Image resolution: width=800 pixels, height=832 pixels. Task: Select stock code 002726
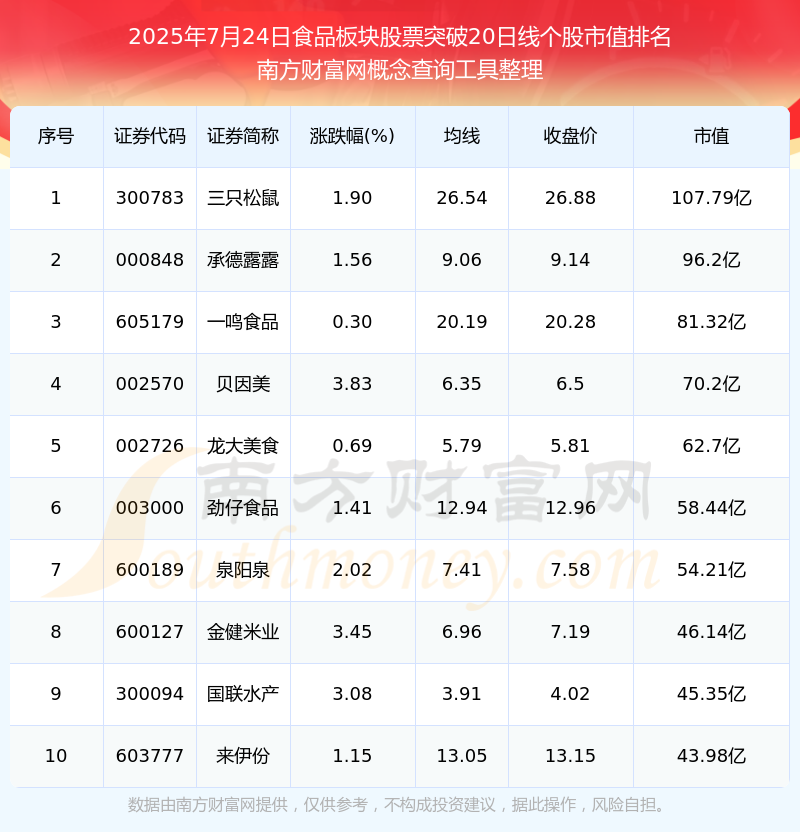pos(150,446)
